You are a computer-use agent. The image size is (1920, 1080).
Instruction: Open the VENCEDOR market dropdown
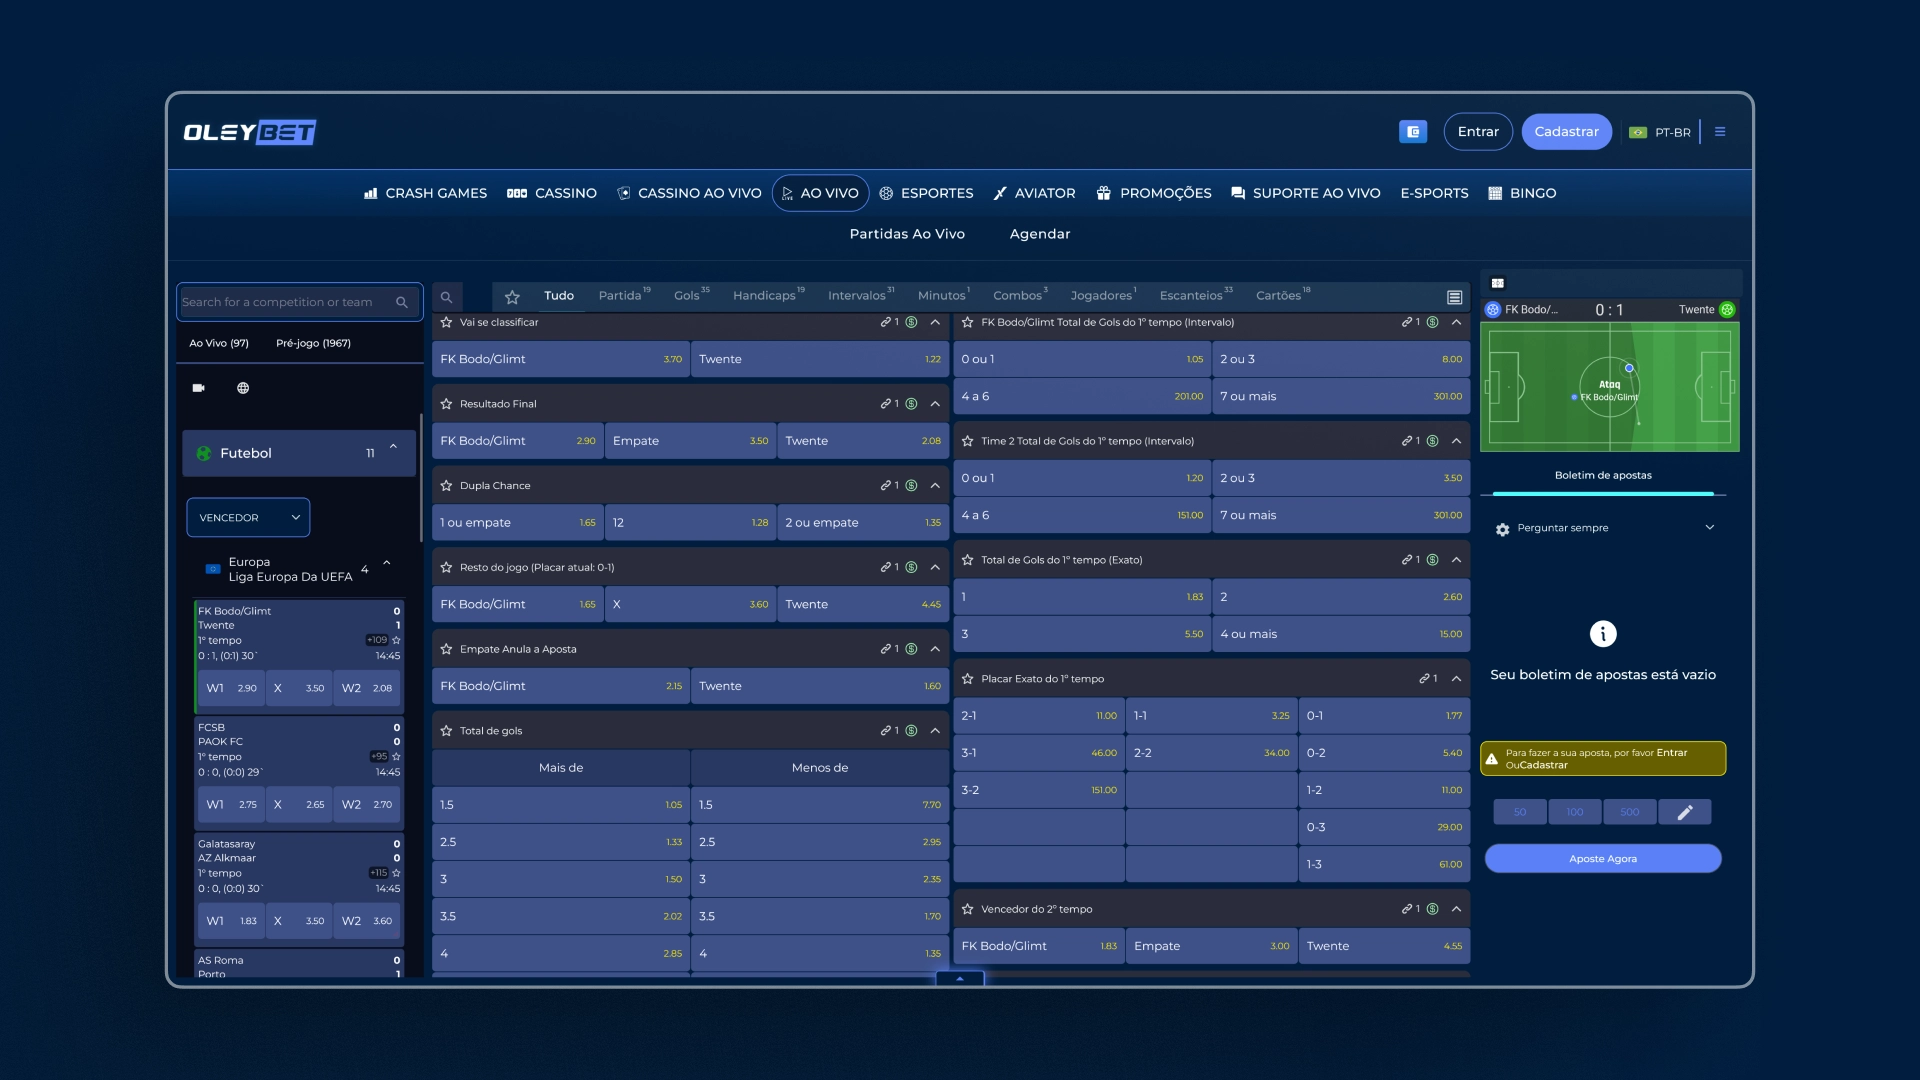pyautogui.click(x=248, y=518)
